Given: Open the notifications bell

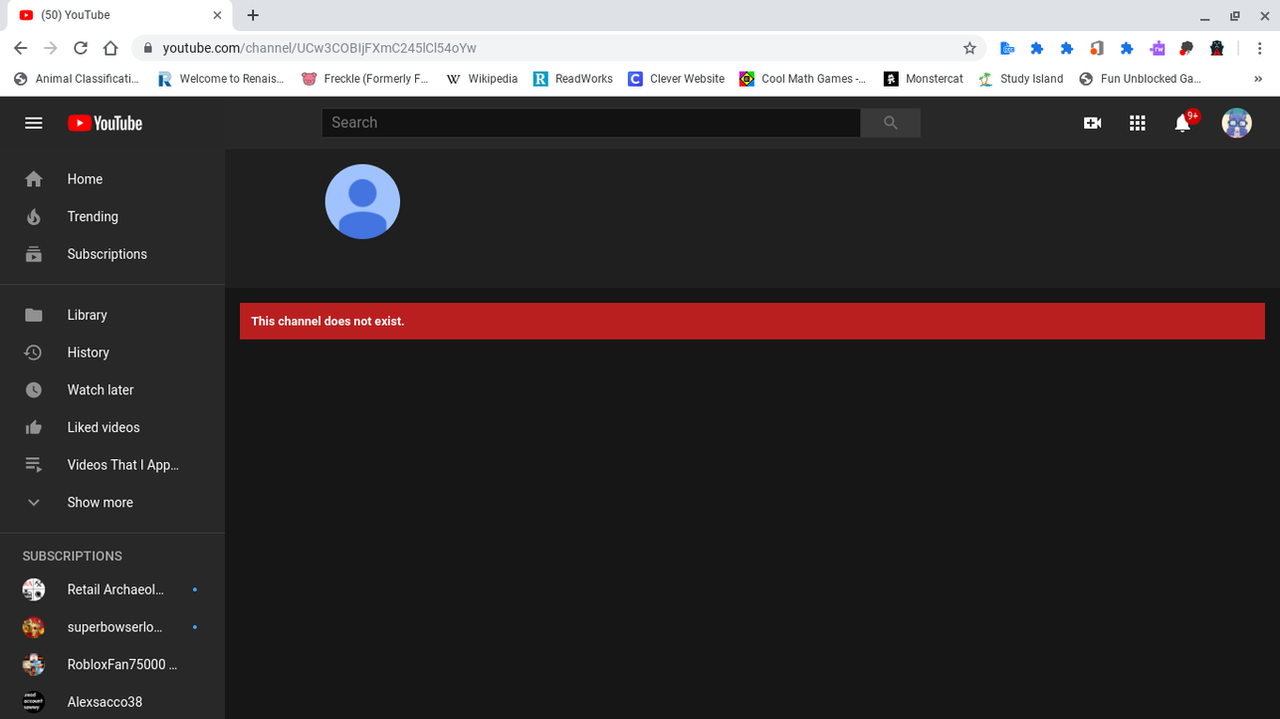Looking at the screenshot, I should point(1183,123).
